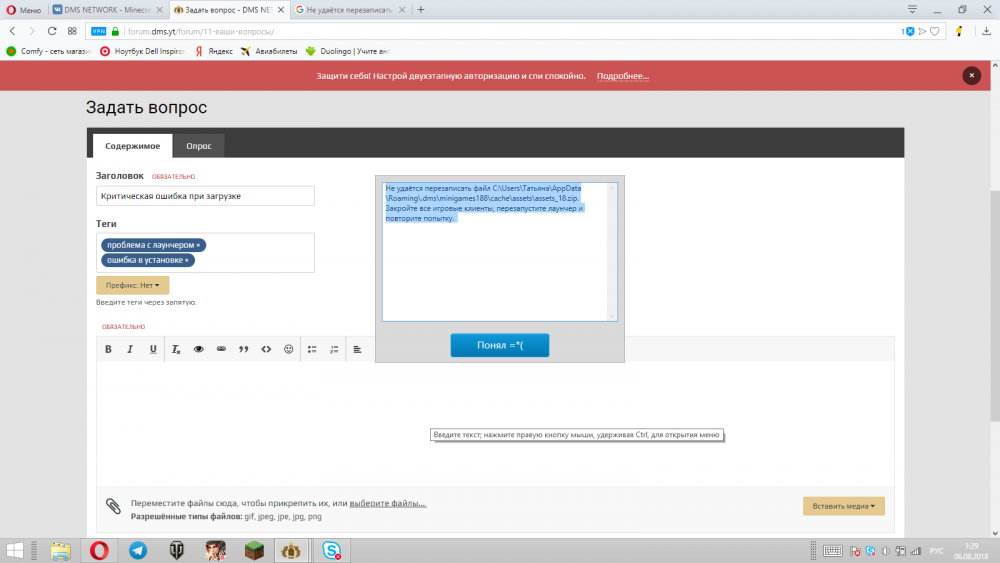1000x563 pixels.
Task: Open Telegram from the taskbar
Action: click(137, 550)
